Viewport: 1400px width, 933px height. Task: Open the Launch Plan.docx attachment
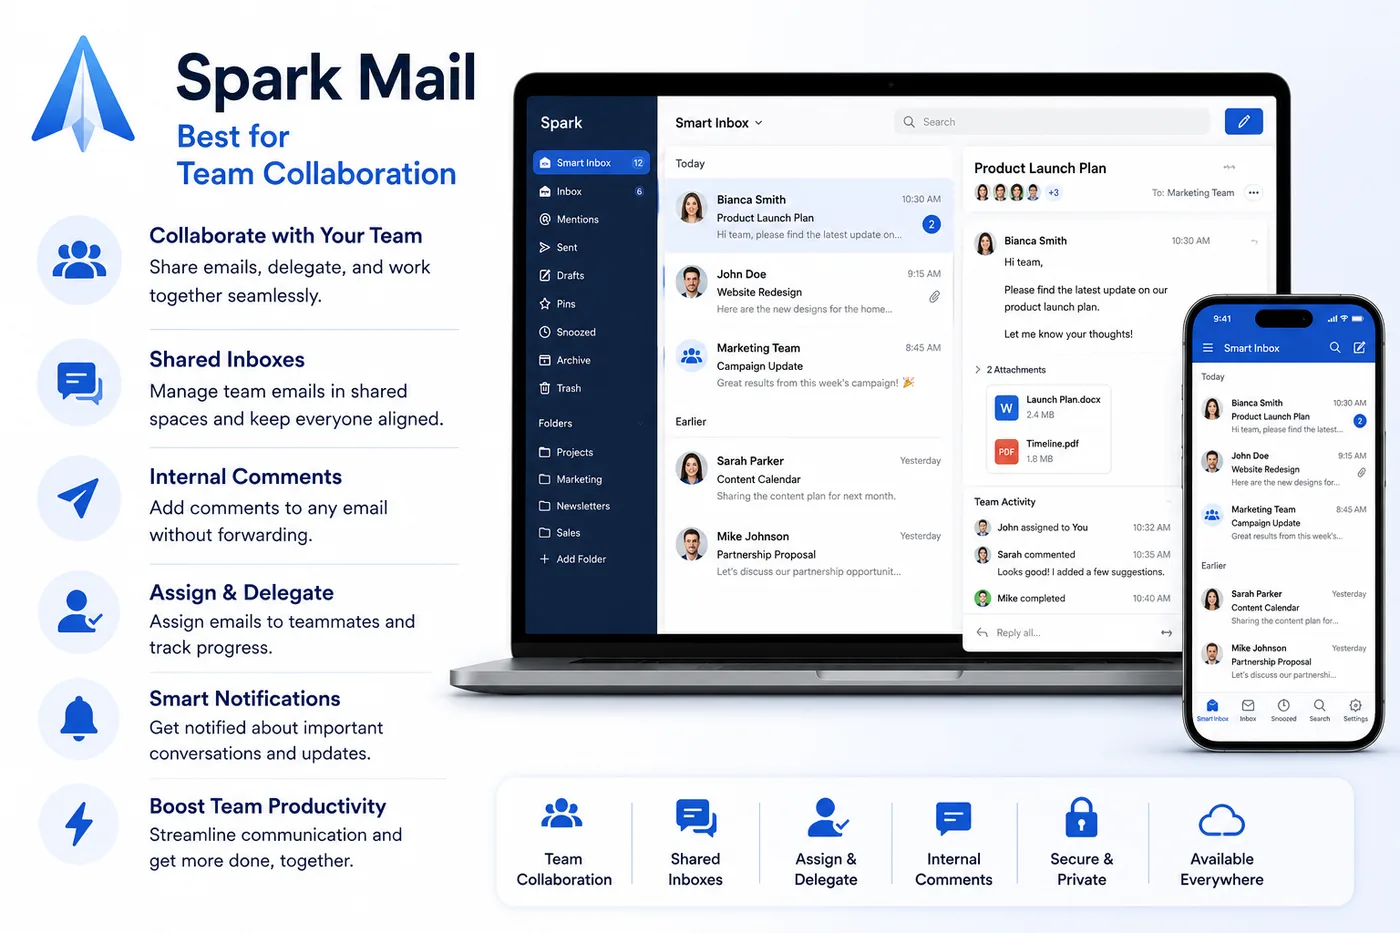[1048, 407]
